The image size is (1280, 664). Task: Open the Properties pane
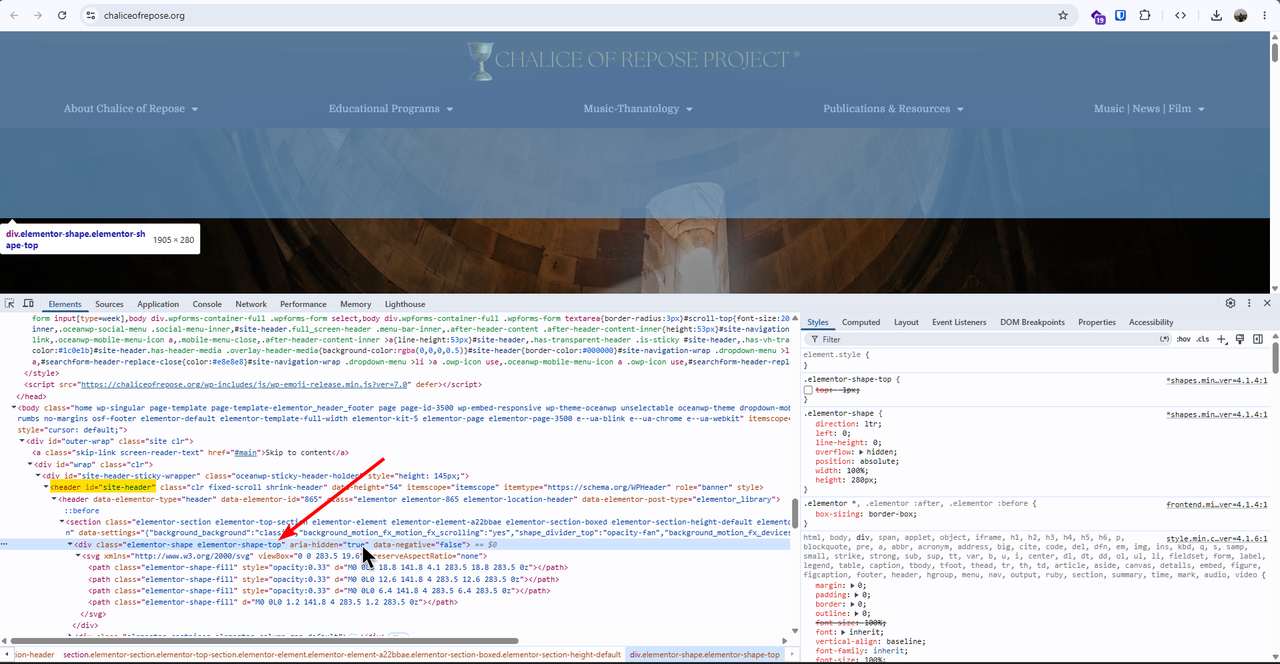tap(1097, 322)
